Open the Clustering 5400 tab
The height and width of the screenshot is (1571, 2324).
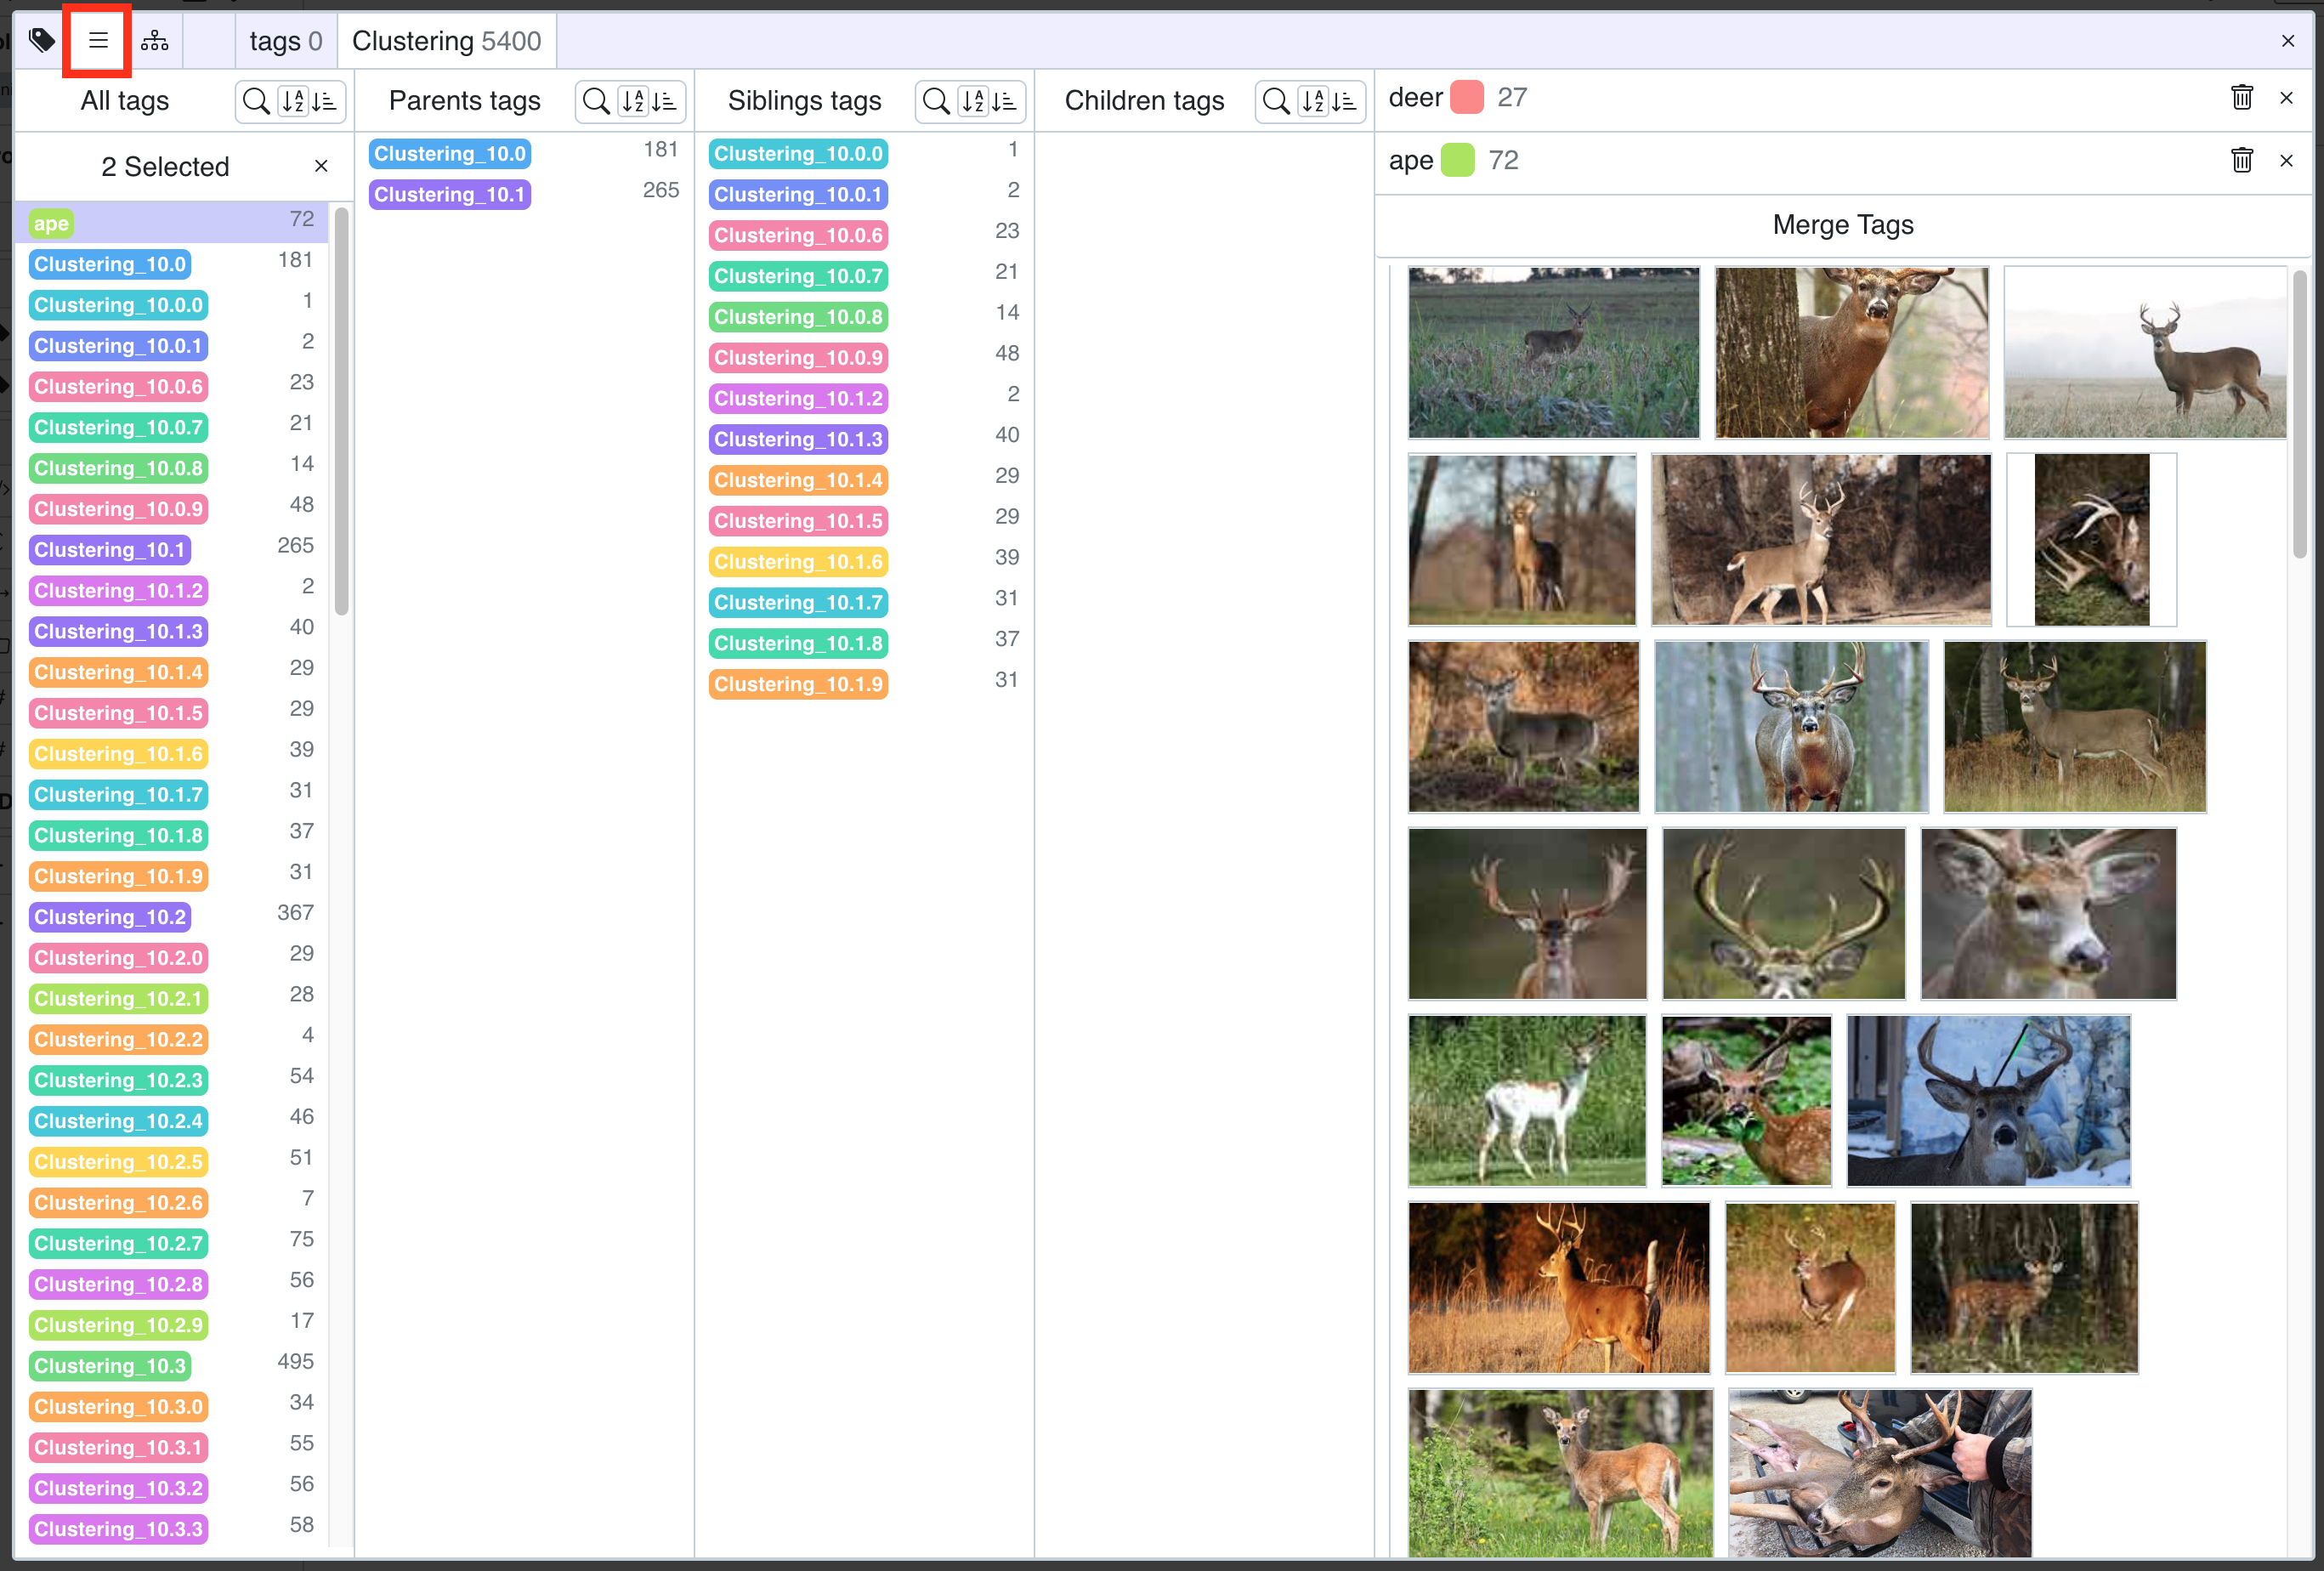446,41
